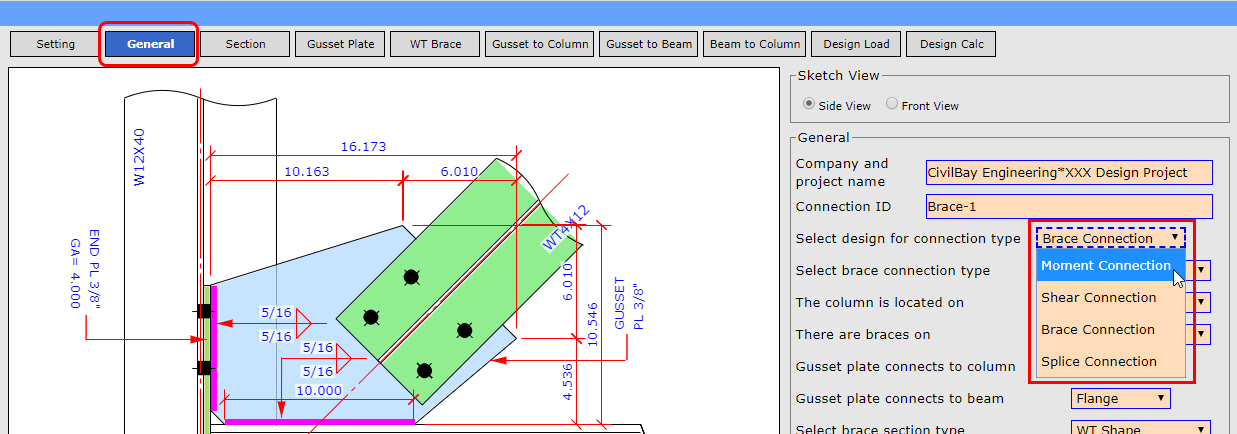The height and width of the screenshot is (434, 1237).
Task: Switch to Beam to Column tab
Action: tap(754, 44)
